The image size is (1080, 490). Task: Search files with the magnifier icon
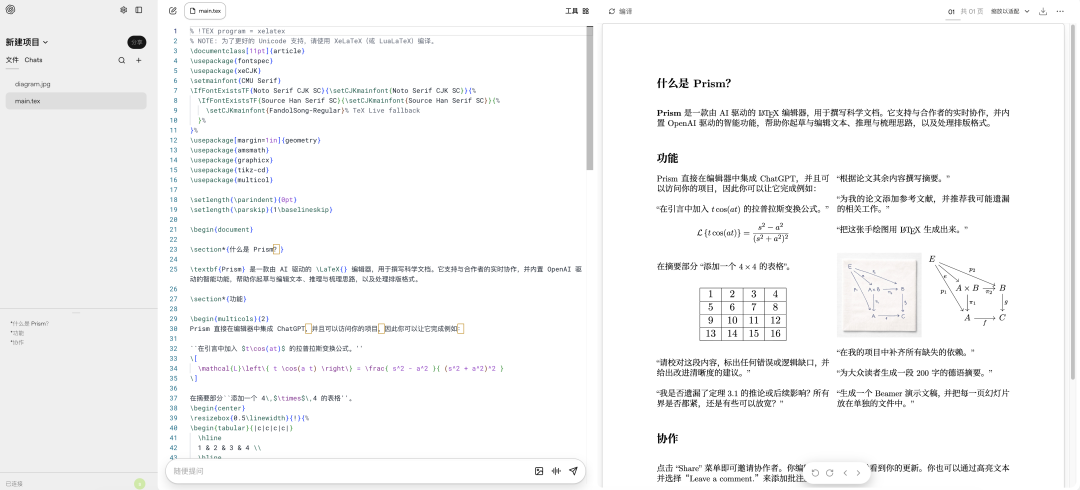[122, 61]
